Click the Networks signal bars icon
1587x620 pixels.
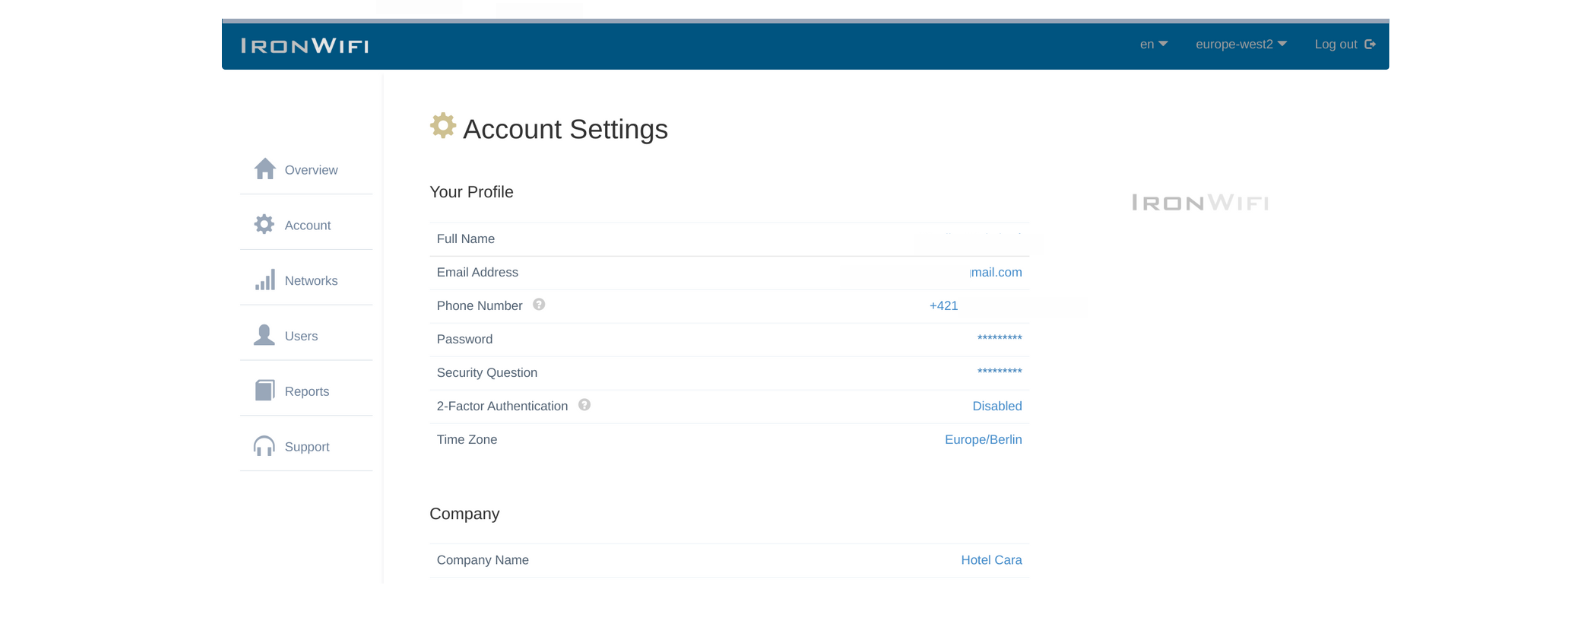pos(264,280)
